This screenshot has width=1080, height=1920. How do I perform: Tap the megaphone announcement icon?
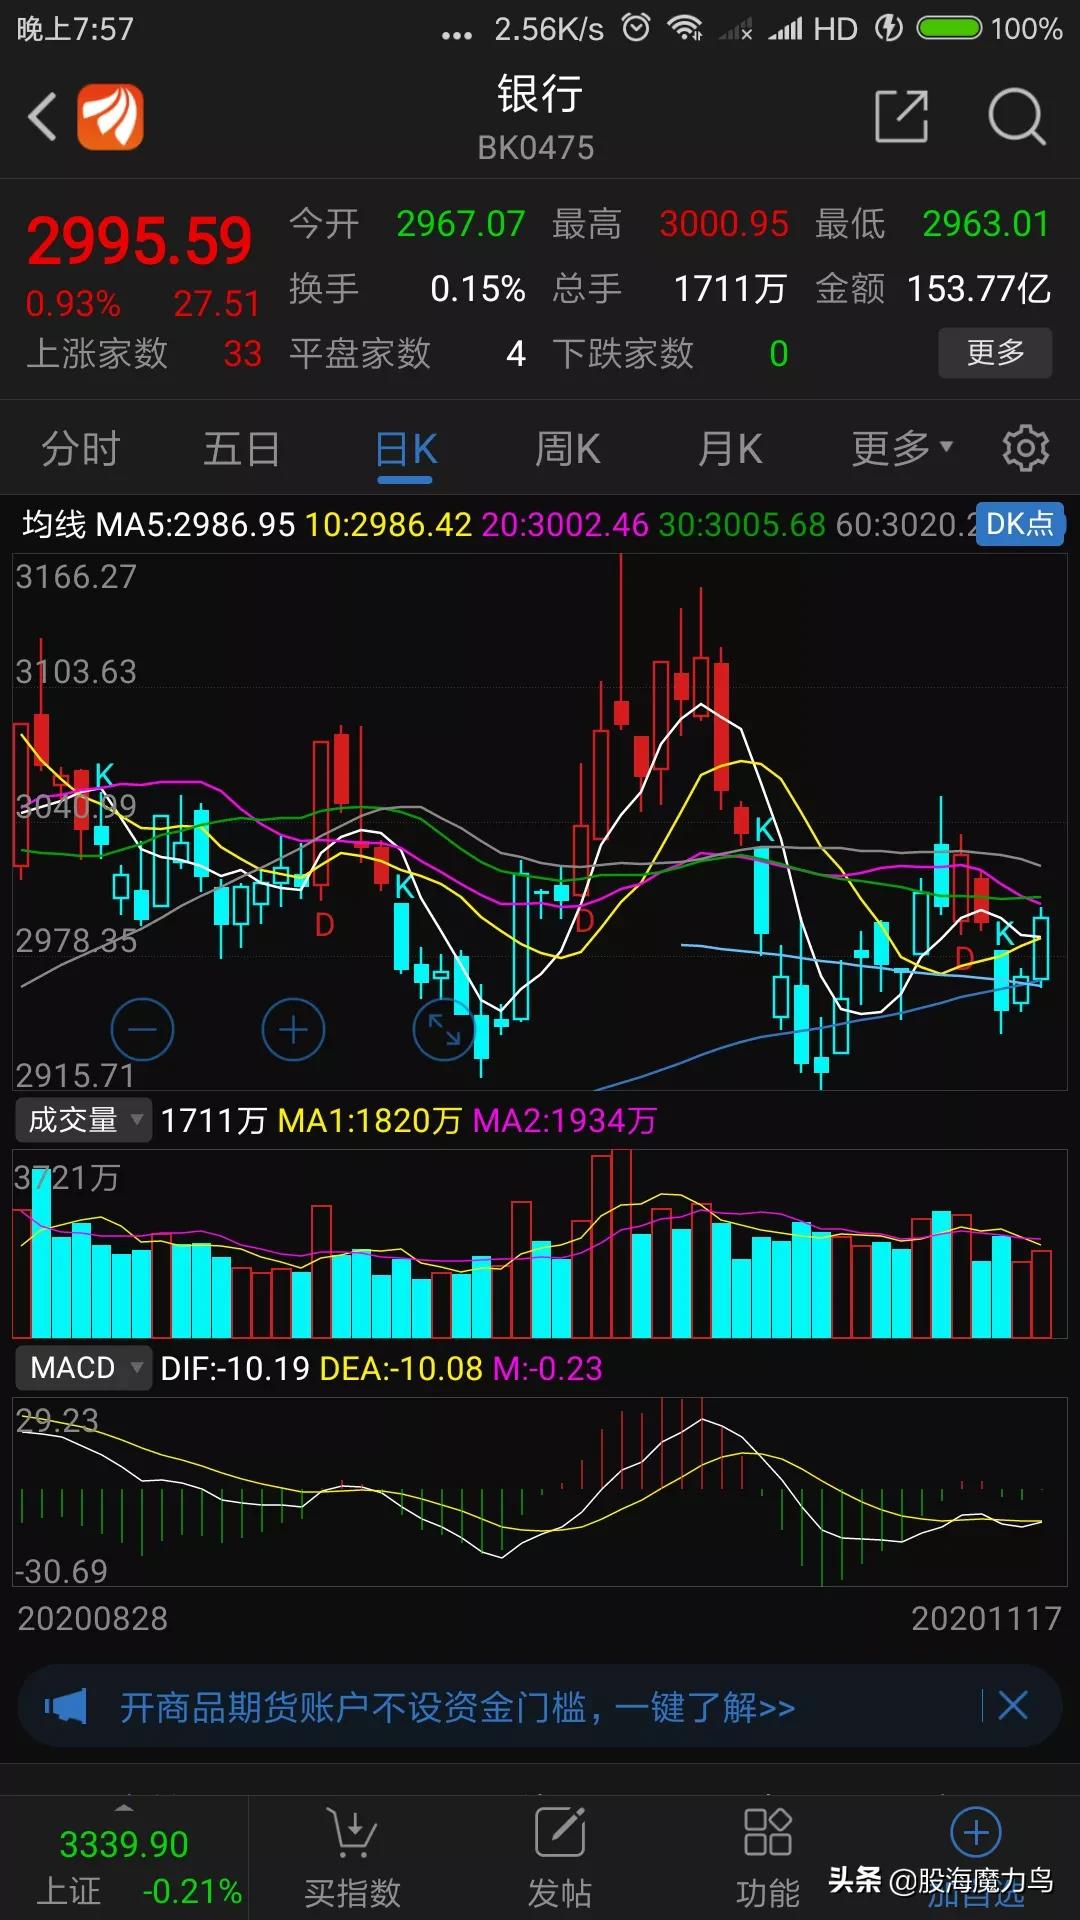point(66,1706)
